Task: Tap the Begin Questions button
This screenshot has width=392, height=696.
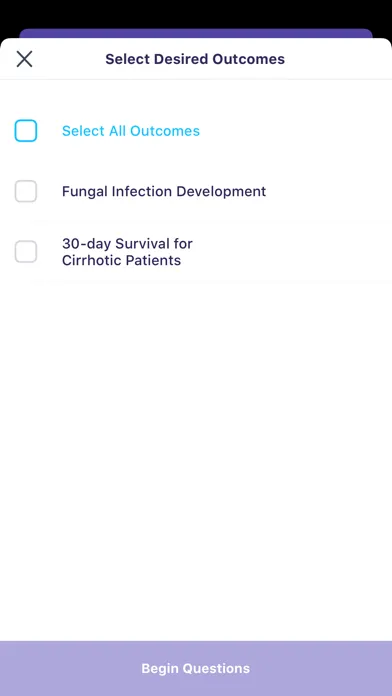Action: click(x=196, y=668)
